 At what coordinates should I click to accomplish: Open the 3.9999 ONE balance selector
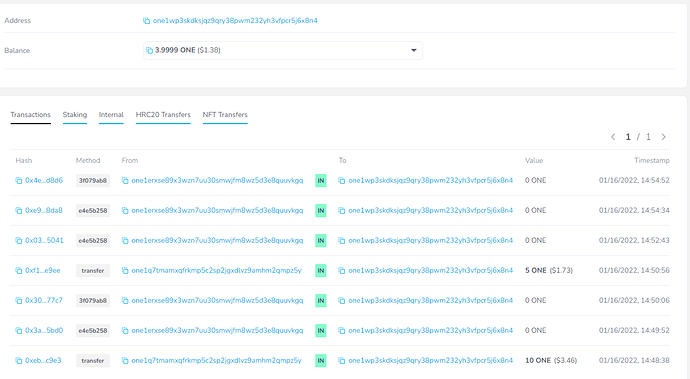click(x=283, y=50)
